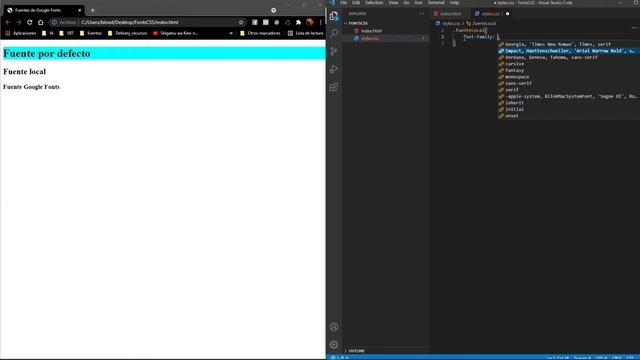Click the Chrome forward arrow
Screen dimensions: 640x360
pos(19,22)
